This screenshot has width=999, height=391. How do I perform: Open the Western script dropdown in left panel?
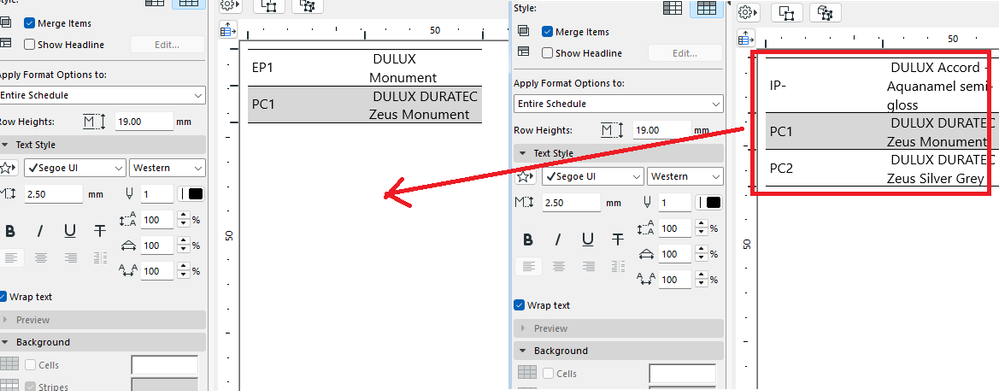pos(168,168)
